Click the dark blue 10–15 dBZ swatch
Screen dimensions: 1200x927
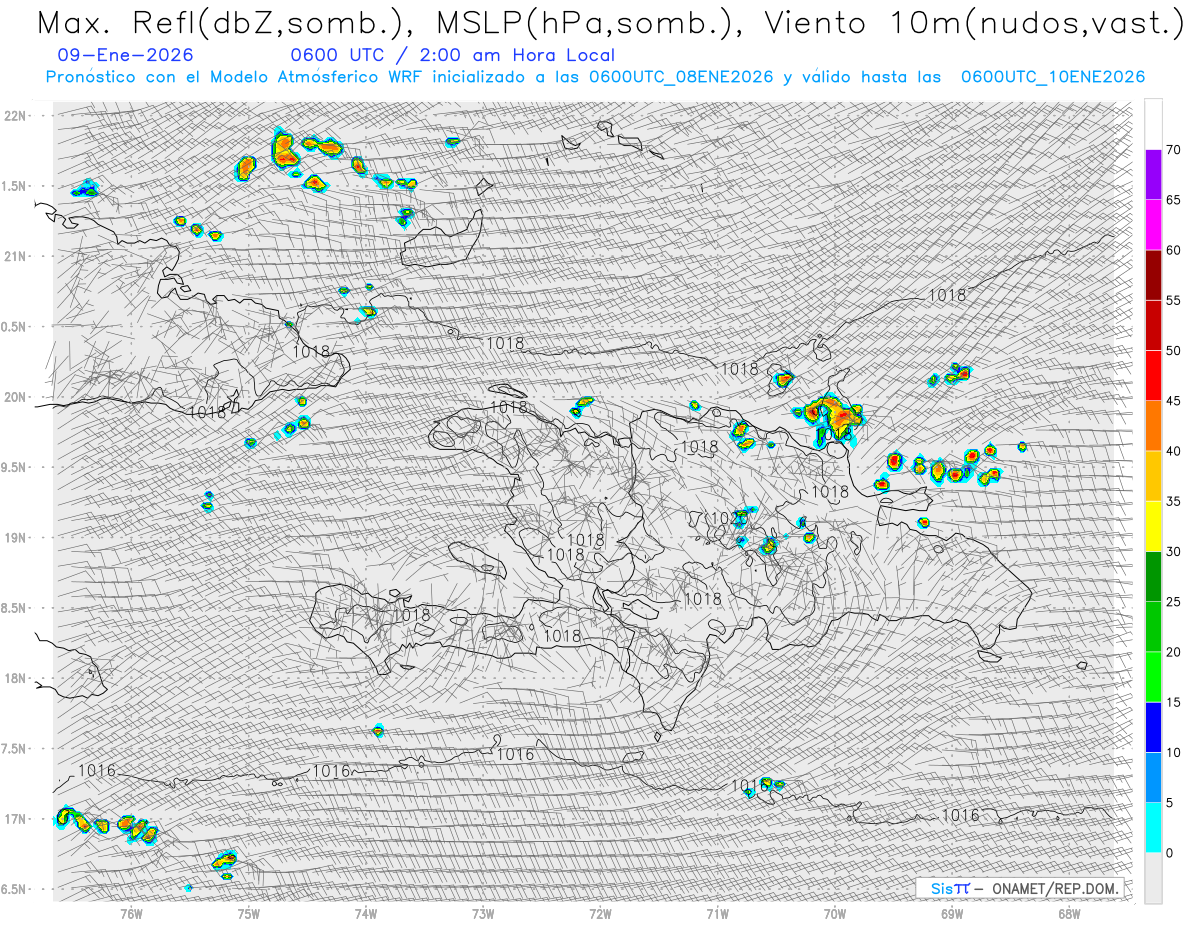tap(1153, 727)
